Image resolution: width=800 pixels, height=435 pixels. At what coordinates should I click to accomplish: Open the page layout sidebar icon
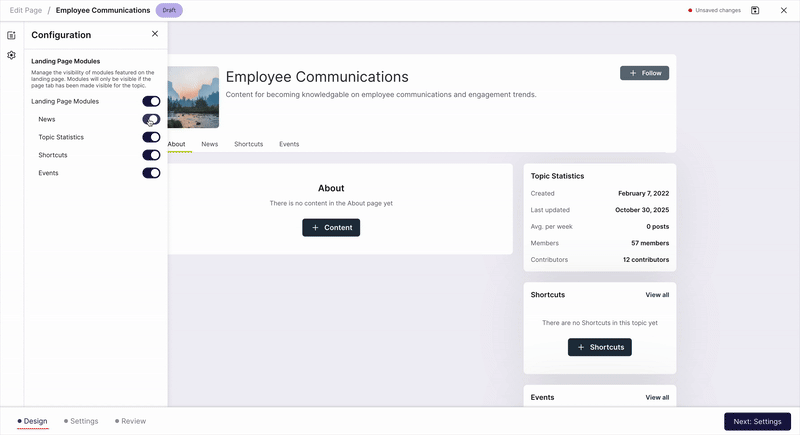tap(11, 35)
